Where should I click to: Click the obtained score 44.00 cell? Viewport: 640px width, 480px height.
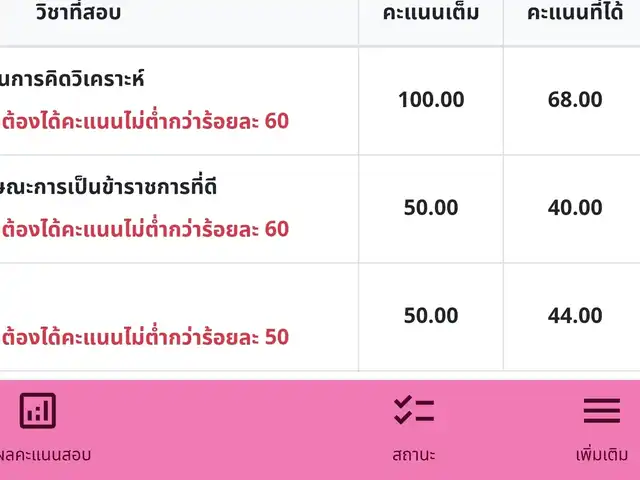coord(575,316)
